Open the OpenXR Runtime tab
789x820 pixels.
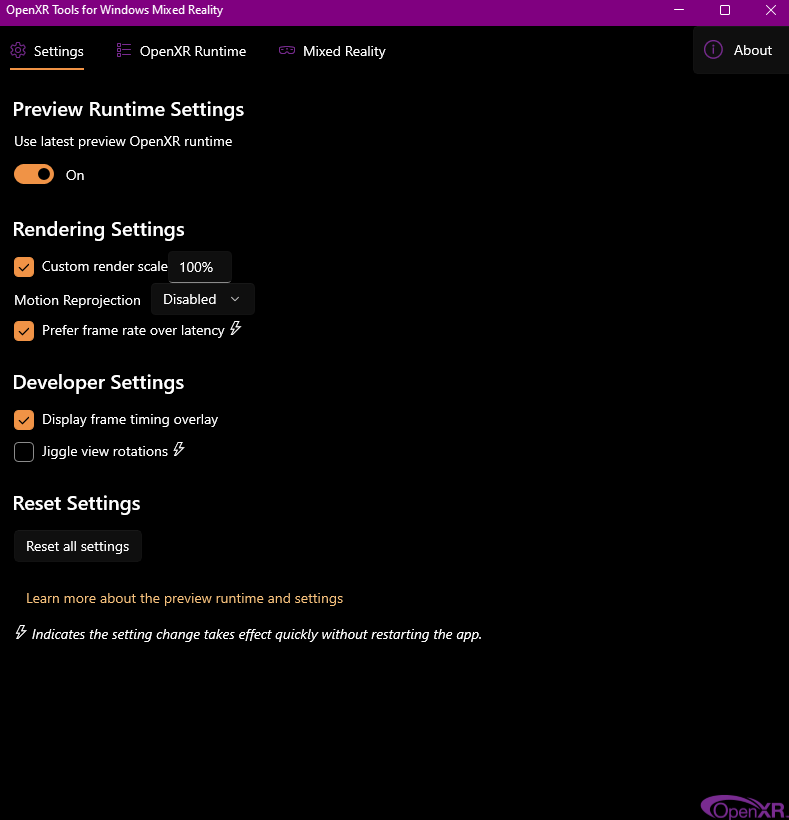[181, 51]
